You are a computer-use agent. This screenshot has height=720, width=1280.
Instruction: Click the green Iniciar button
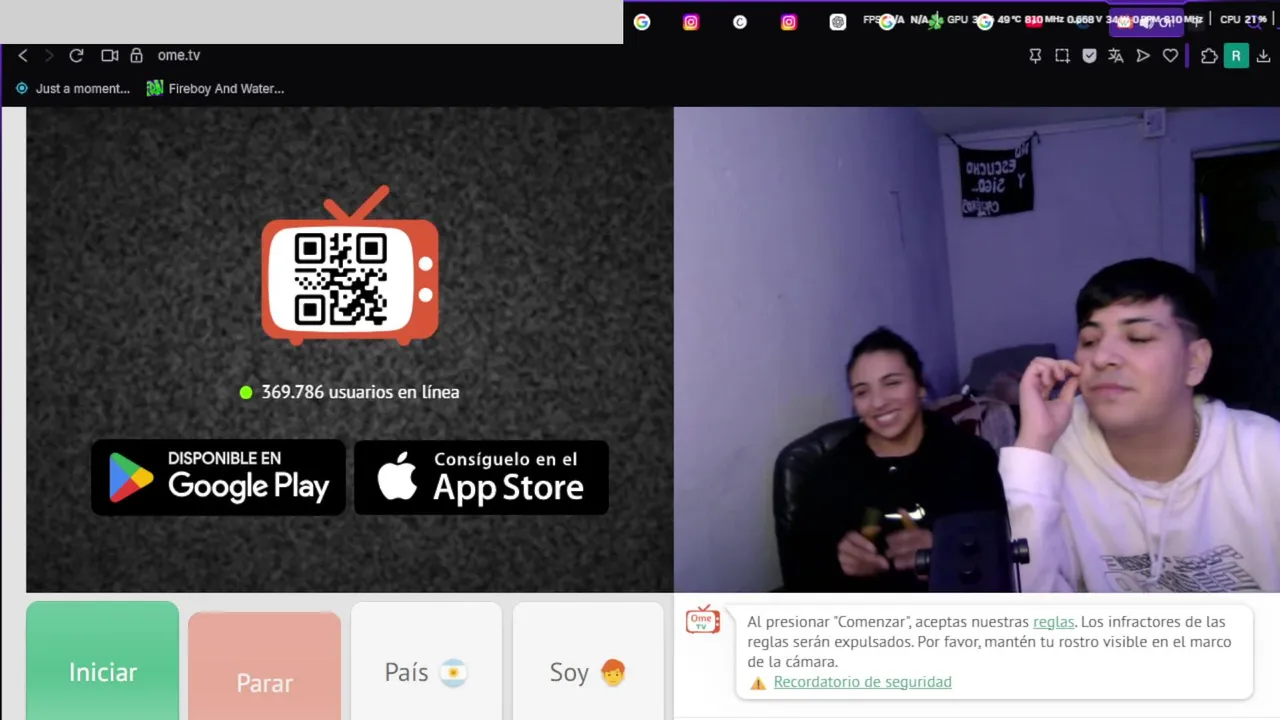102,661
